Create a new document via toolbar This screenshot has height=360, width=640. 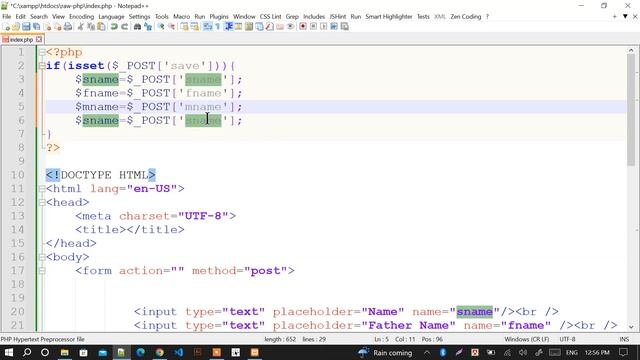coord(7,27)
